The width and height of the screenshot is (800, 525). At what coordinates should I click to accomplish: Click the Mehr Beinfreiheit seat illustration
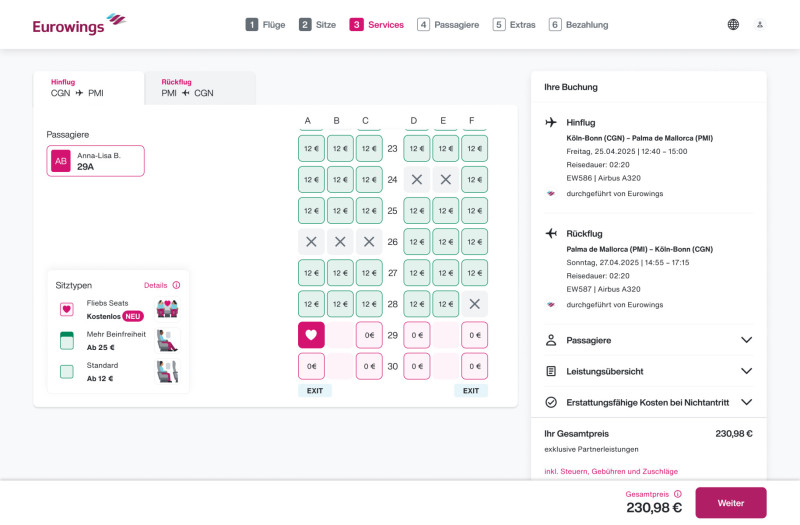167,340
